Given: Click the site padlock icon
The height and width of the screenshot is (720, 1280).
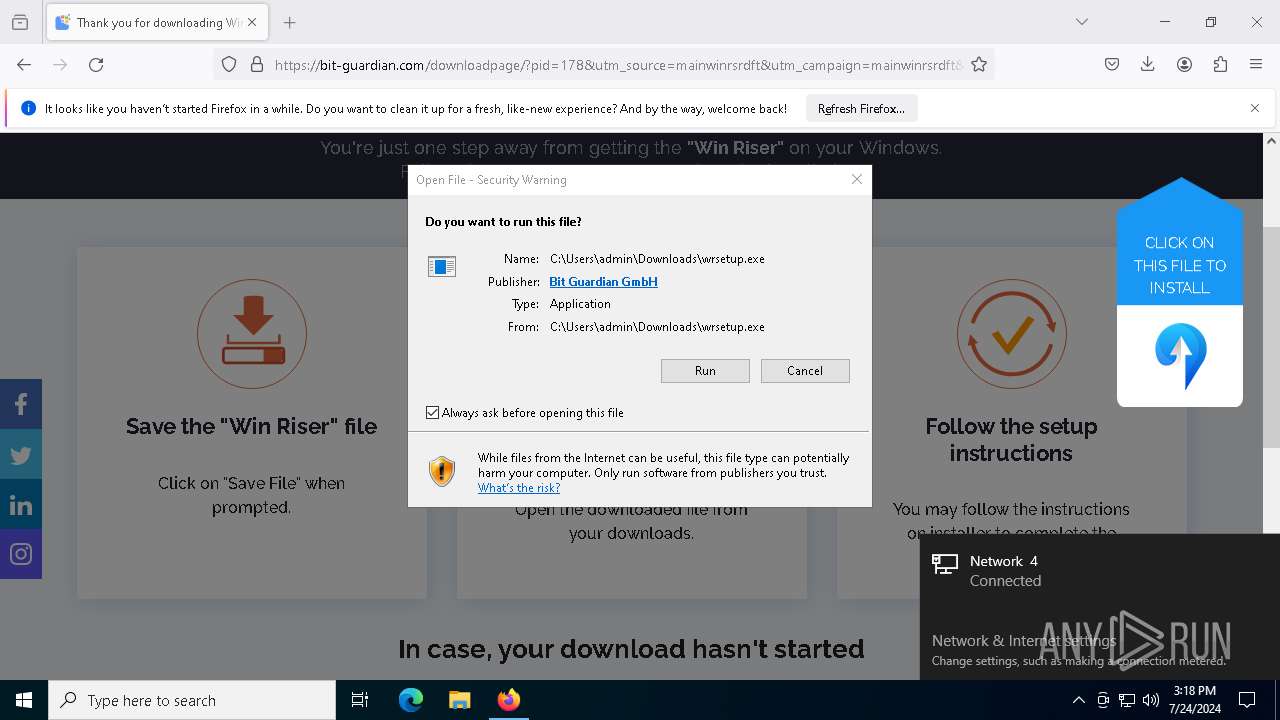Looking at the screenshot, I should tap(257, 64).
